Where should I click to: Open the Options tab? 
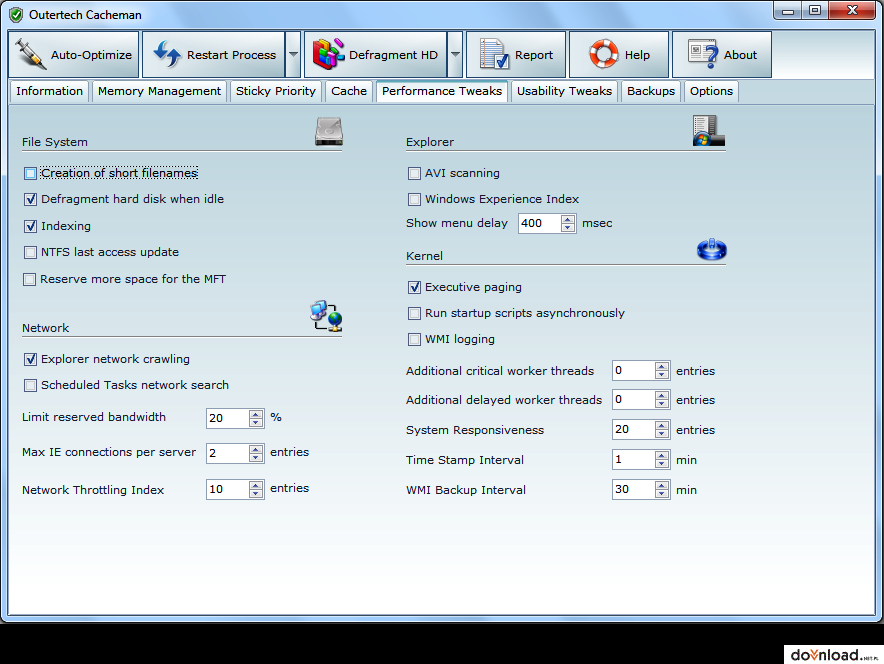pyautogui.click(x=711, y=91)
